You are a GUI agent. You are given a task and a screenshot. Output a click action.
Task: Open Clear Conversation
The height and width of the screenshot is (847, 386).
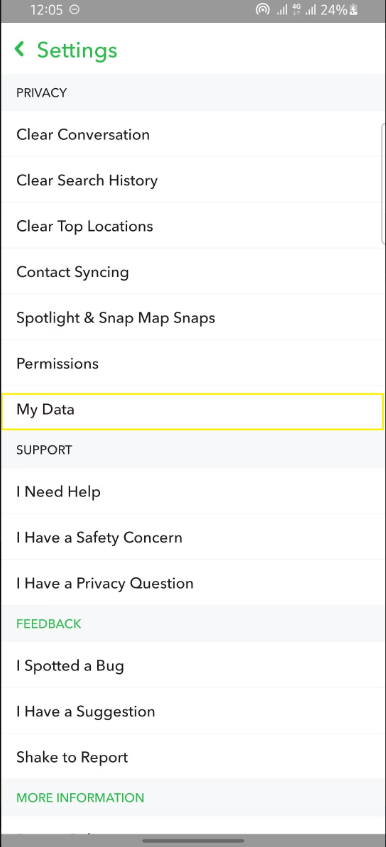click(192, 134)
